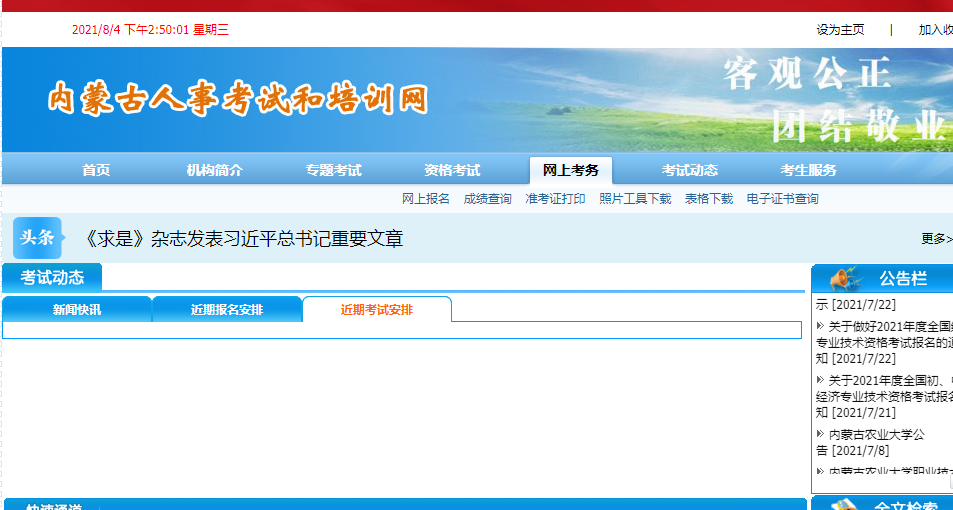The image size is (953, 510).
Task: Click the megaphone icon beside 公告栏
Action: click(x=845, y=279)
